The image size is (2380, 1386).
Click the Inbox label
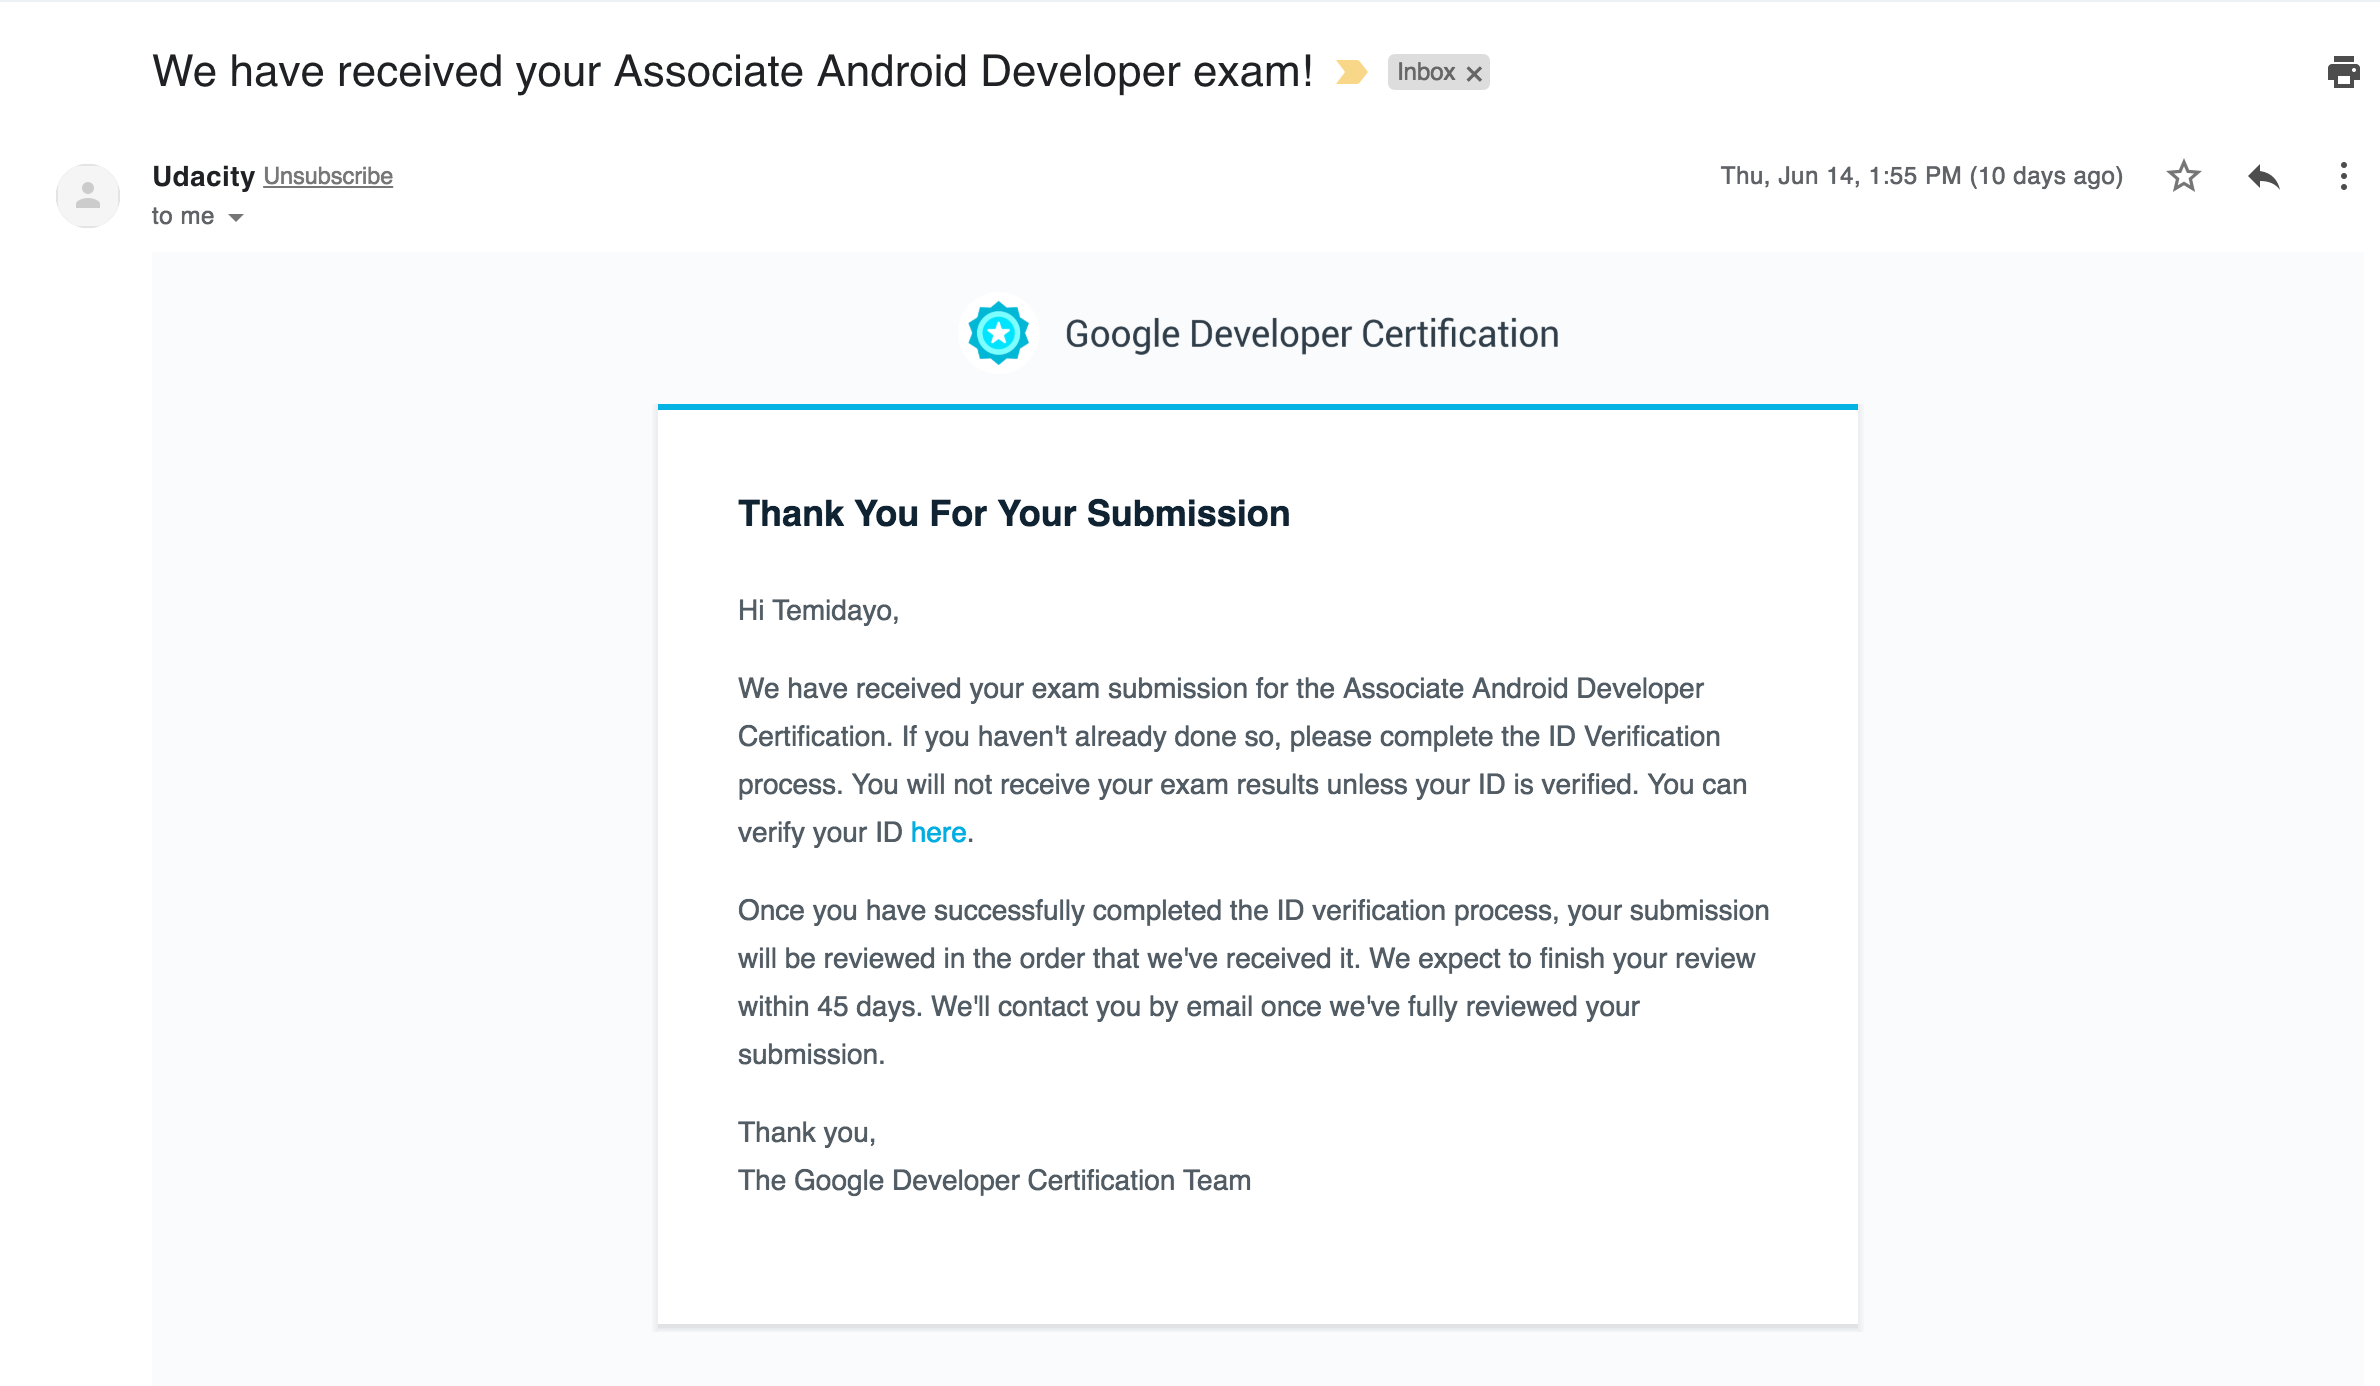1426,72
